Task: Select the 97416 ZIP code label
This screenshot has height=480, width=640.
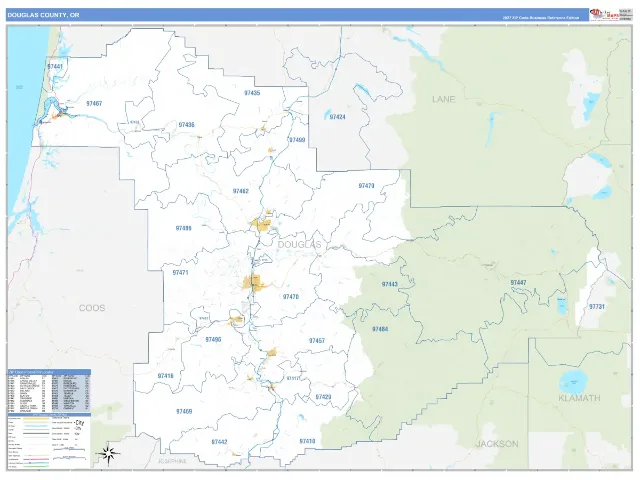Action: click(x=165, y=376)
